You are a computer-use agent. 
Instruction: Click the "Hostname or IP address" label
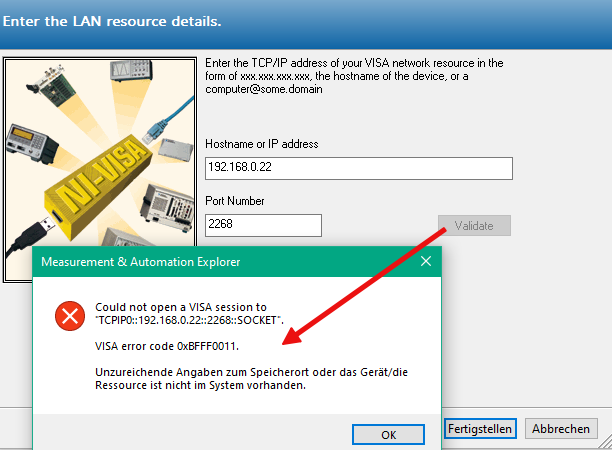[262, 144]
